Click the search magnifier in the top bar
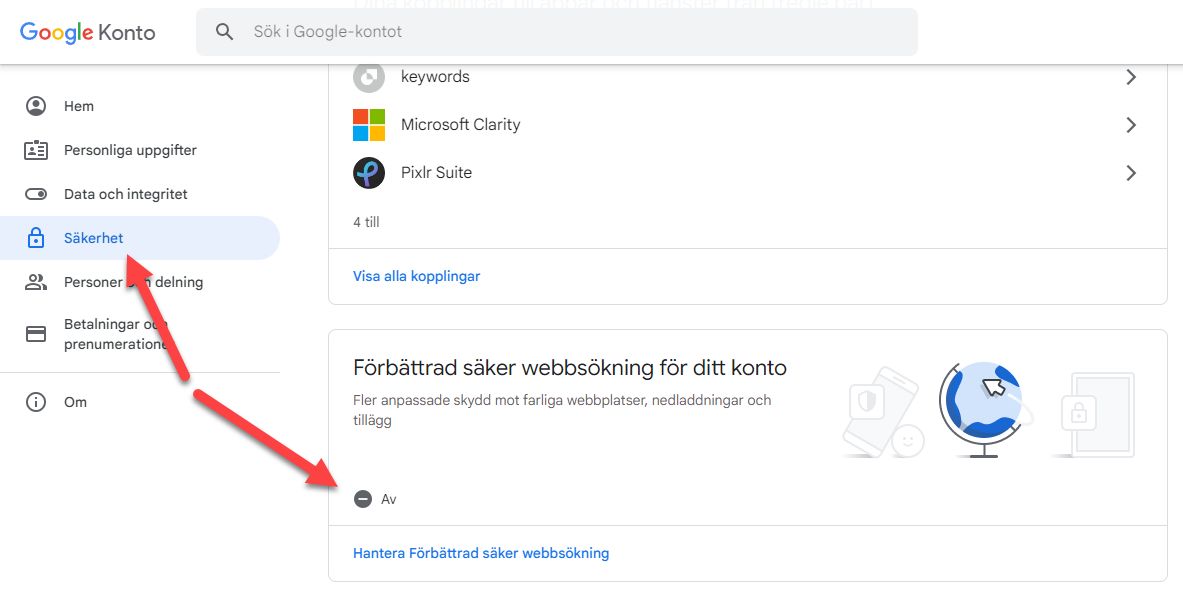Image resolution: width=1183 pixels, height=596 pixels. 225,31
